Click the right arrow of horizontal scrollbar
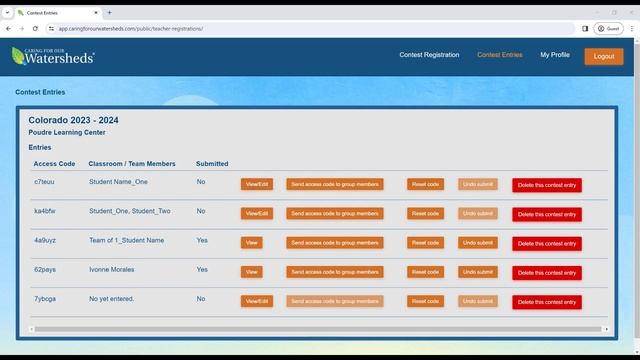 click(x=607, y=329)
